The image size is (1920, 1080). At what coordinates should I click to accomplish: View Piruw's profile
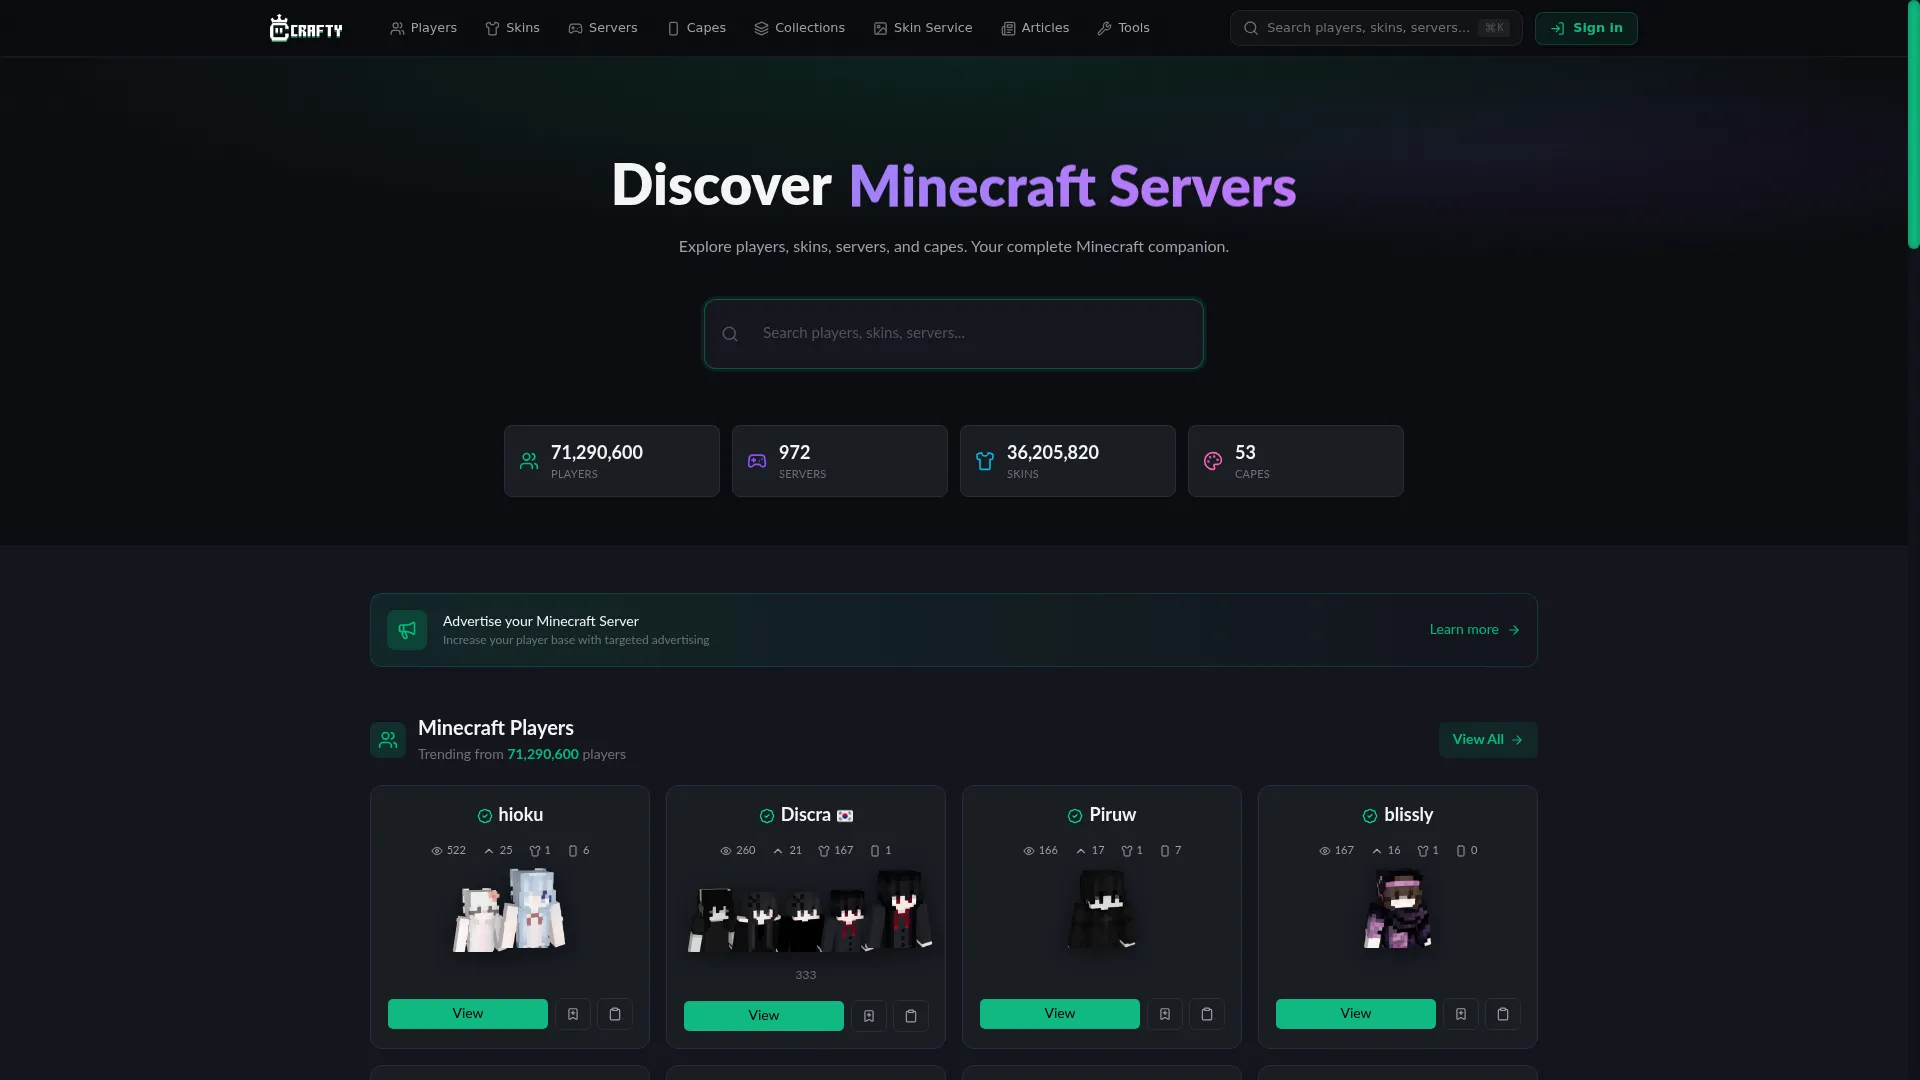click(1060, 1014)
